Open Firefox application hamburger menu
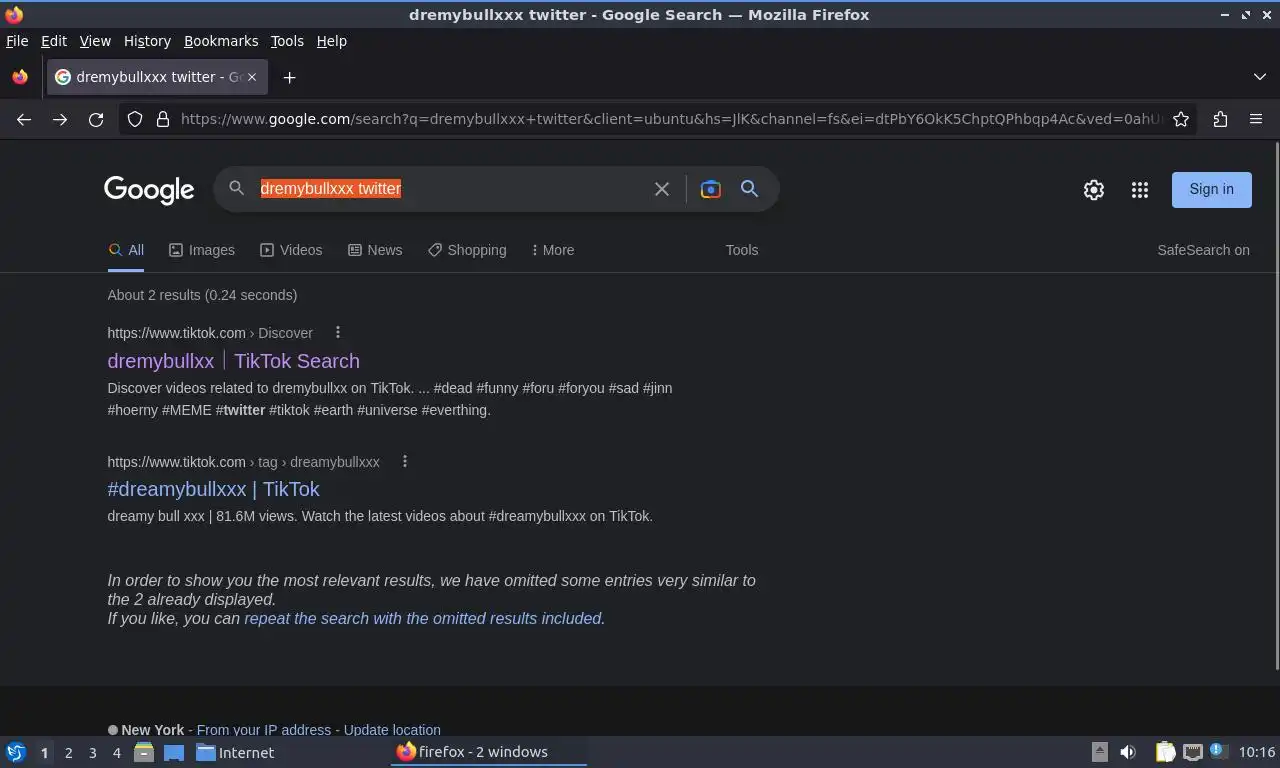 point(1256,119)
